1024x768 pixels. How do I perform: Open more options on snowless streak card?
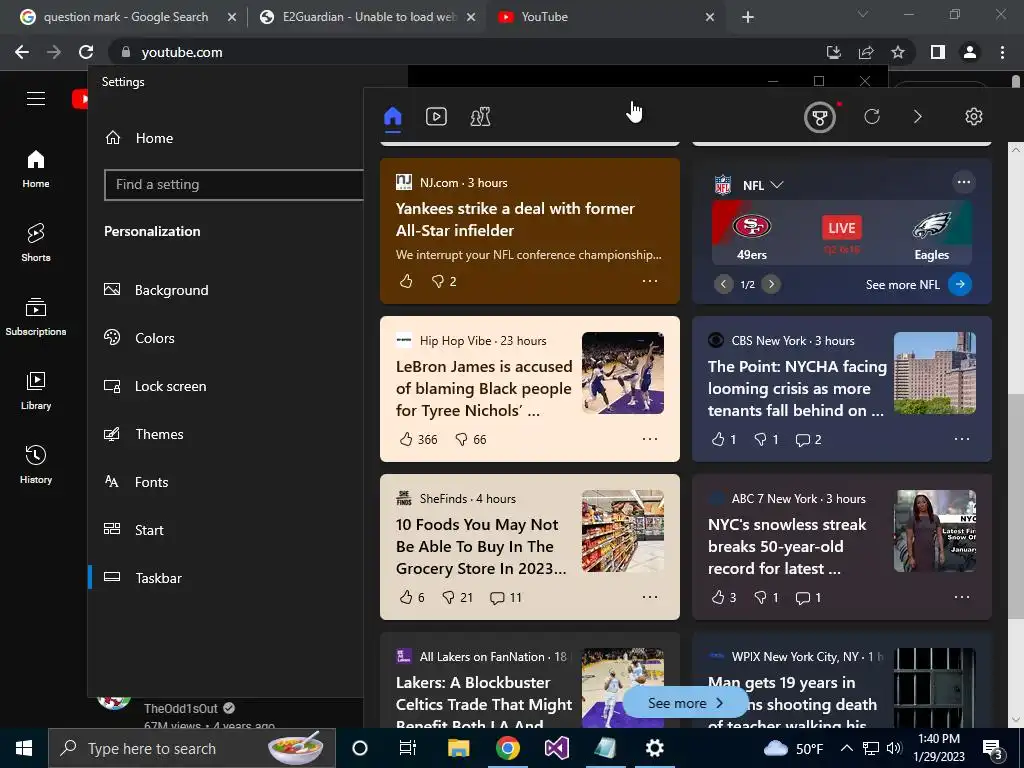pos(962,597)
